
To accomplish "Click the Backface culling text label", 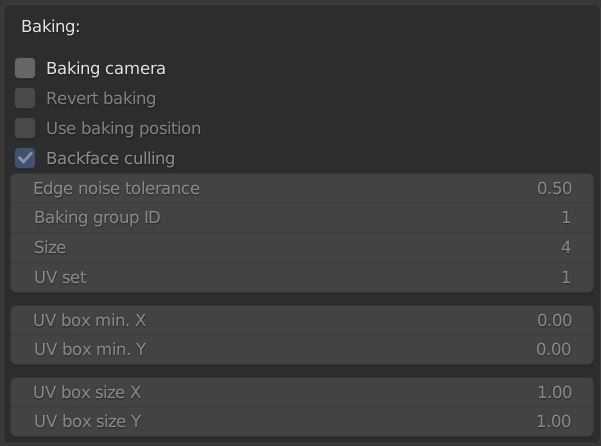I will (110, 158).
